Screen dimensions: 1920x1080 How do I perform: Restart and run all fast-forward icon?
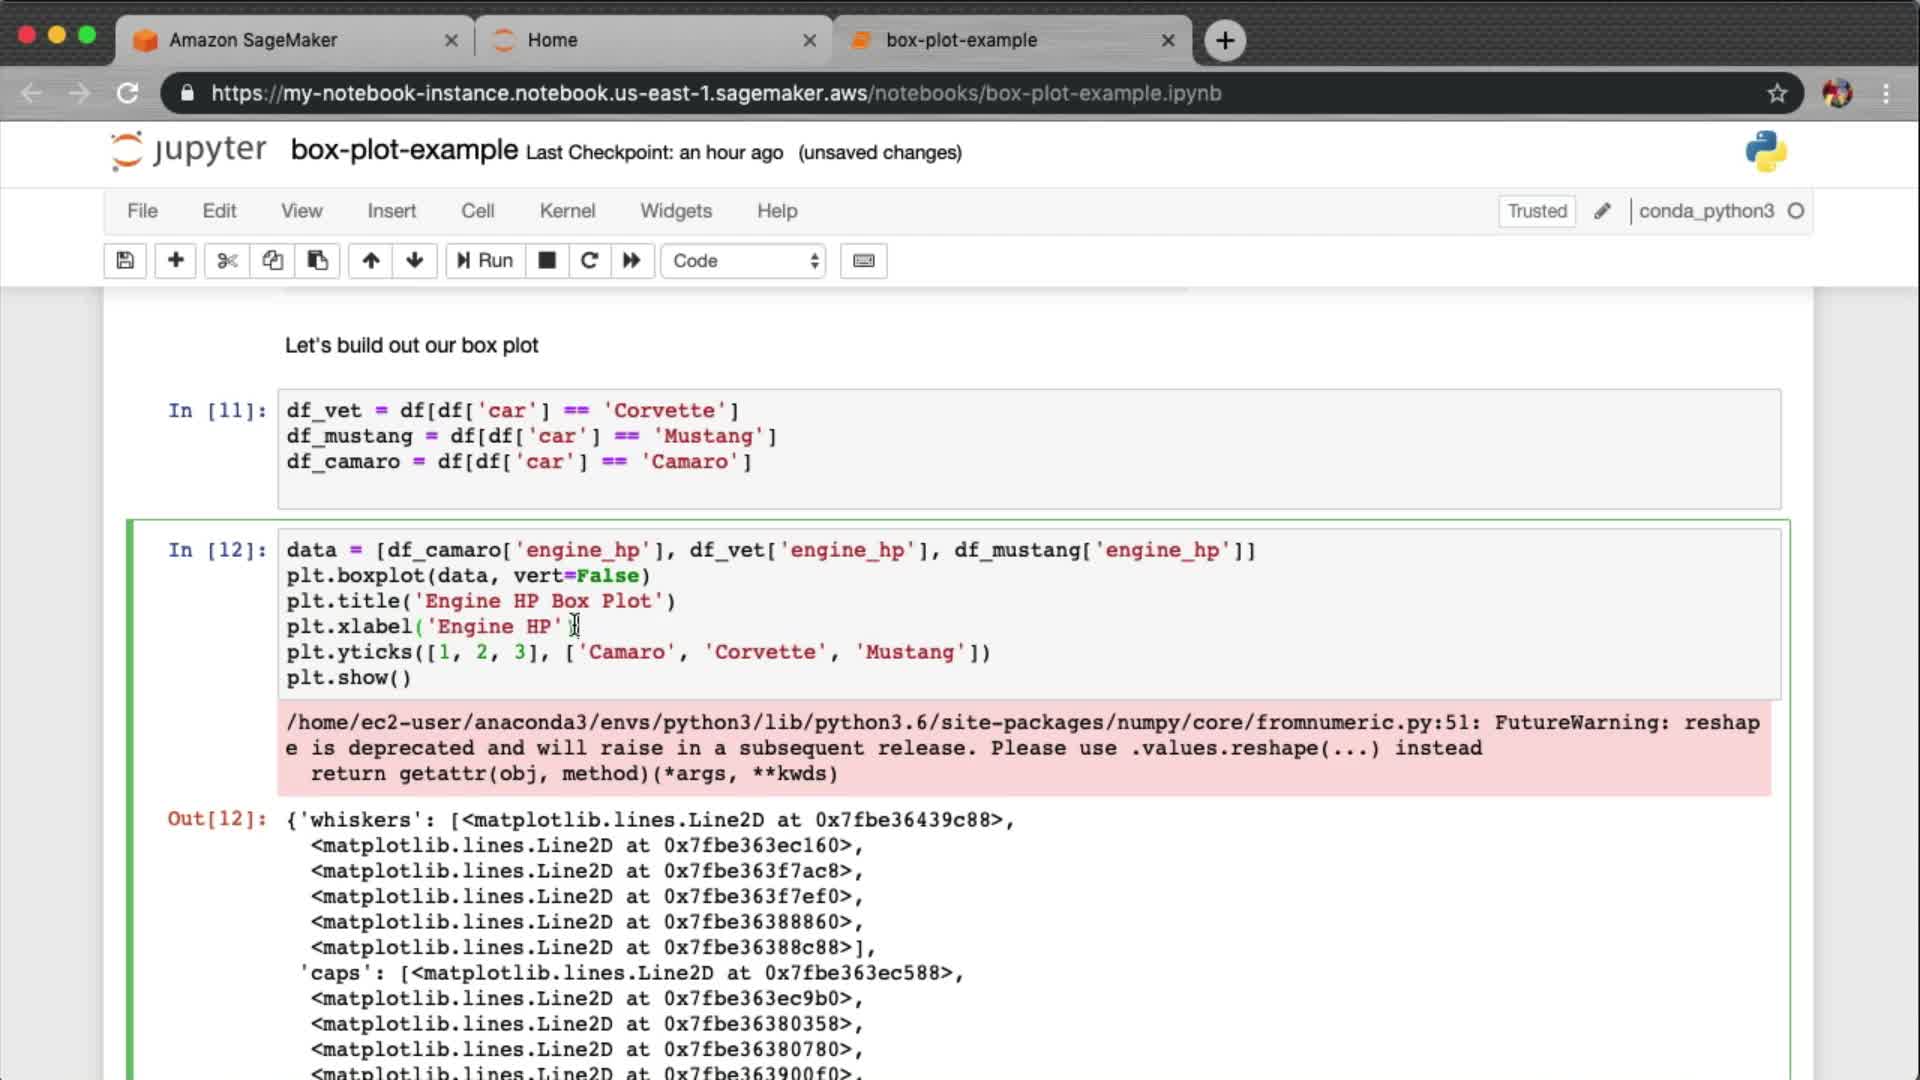(x=631, y=261)
